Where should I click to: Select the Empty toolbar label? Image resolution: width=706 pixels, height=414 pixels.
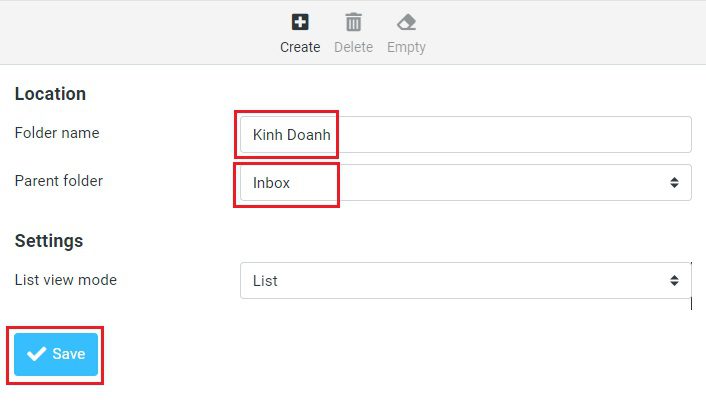tap(407, 47)
